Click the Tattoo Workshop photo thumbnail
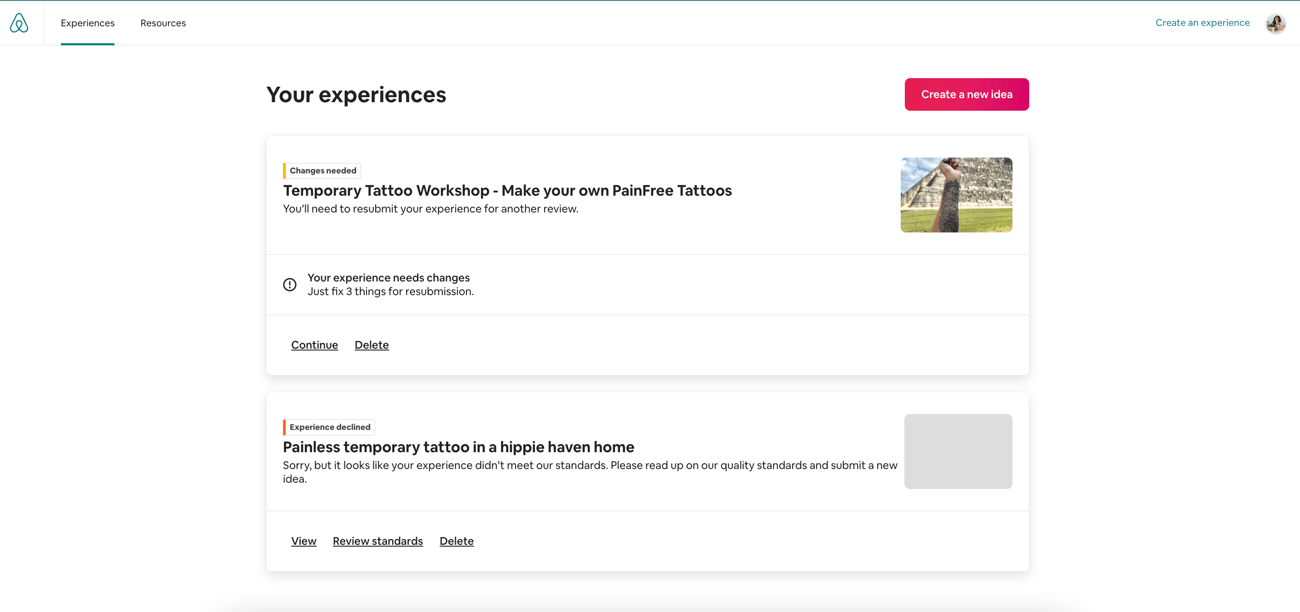This screenshot has width=1300, height=612. pyautogui.click(x=956, y=195)
